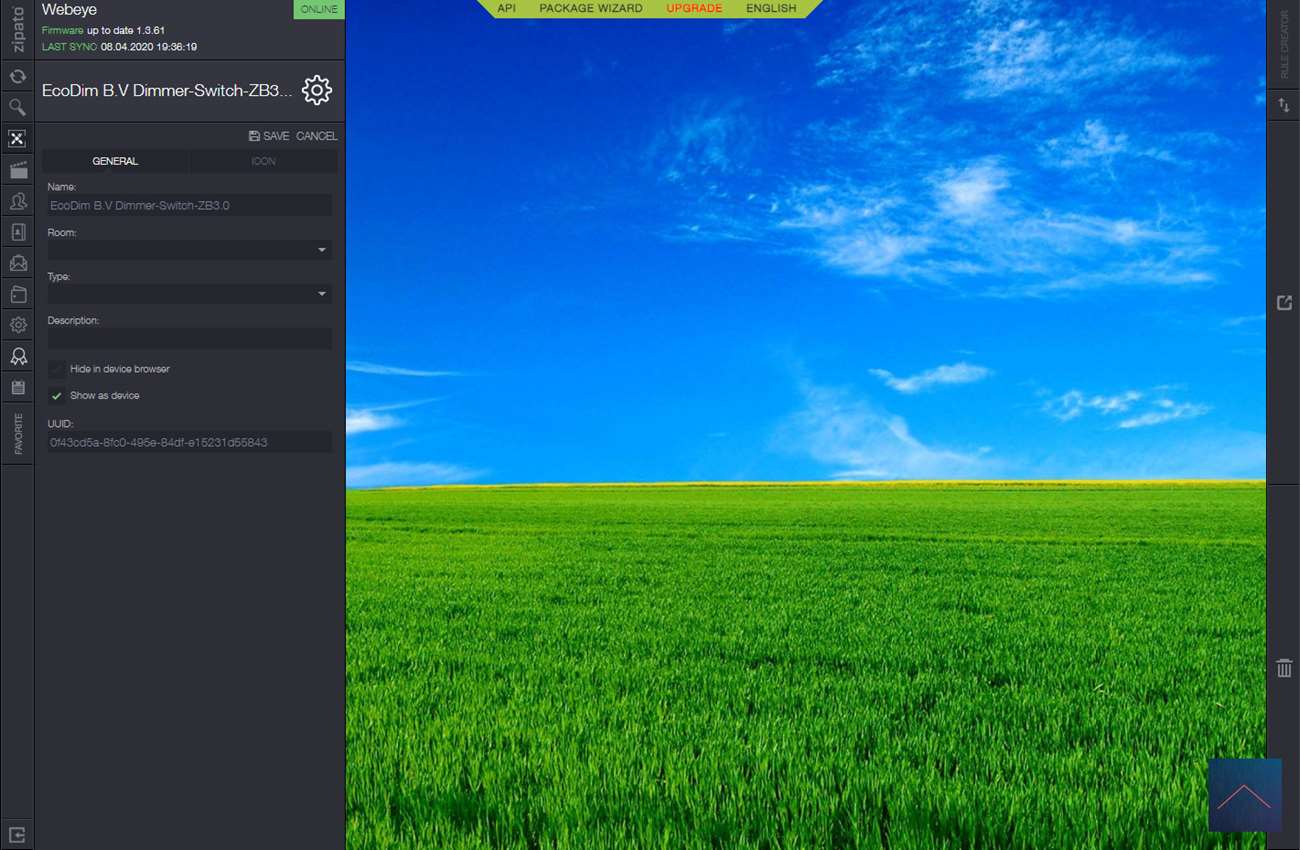Enable Hide in device browser checkbox
1300x850 pixels.
click(57, 369)
